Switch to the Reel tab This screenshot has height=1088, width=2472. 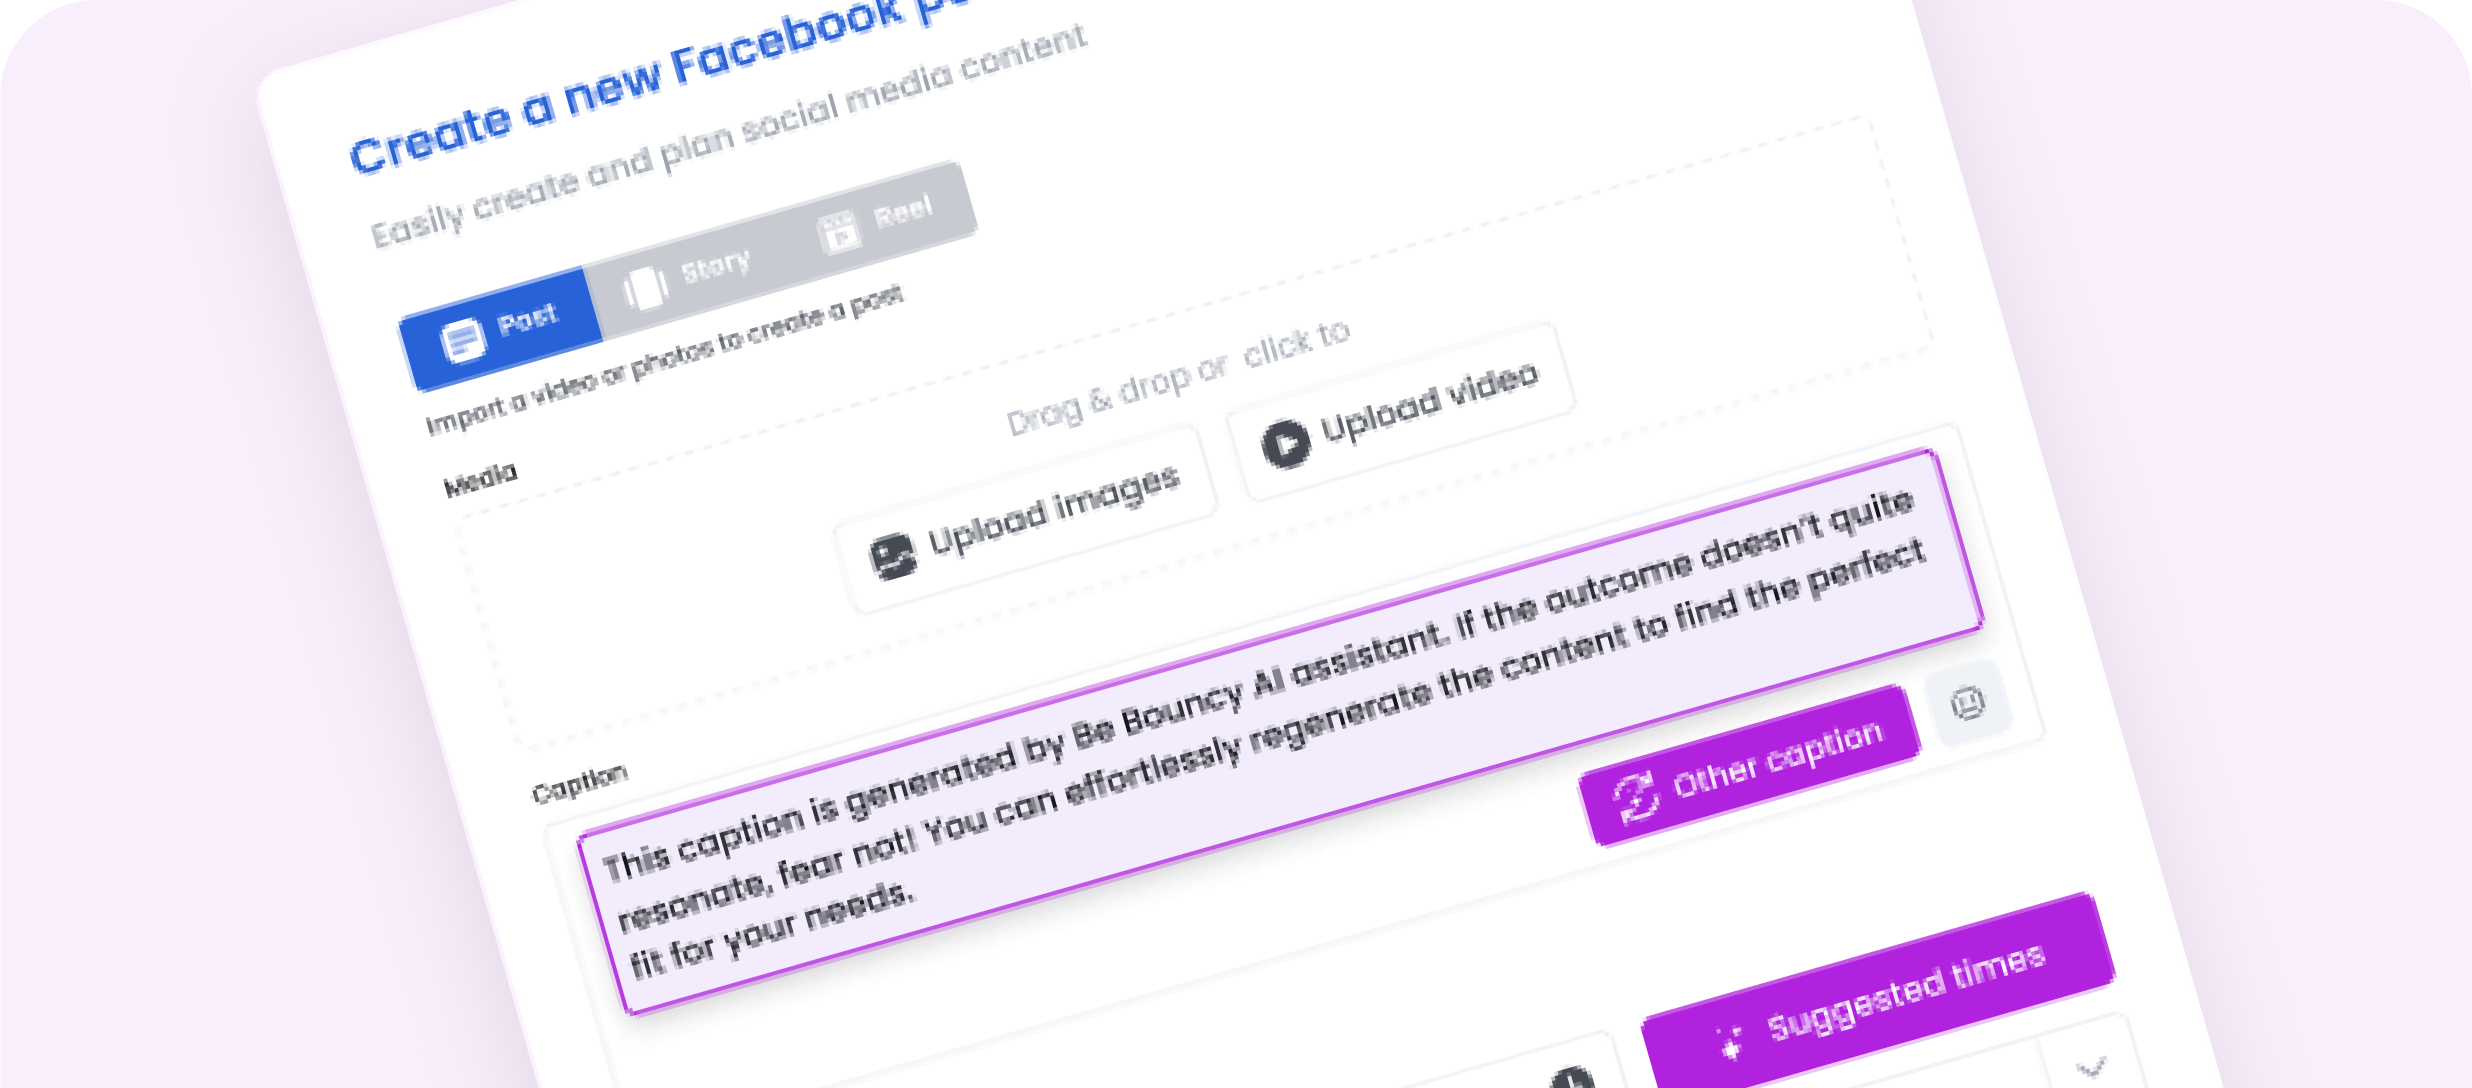point(902,212)
